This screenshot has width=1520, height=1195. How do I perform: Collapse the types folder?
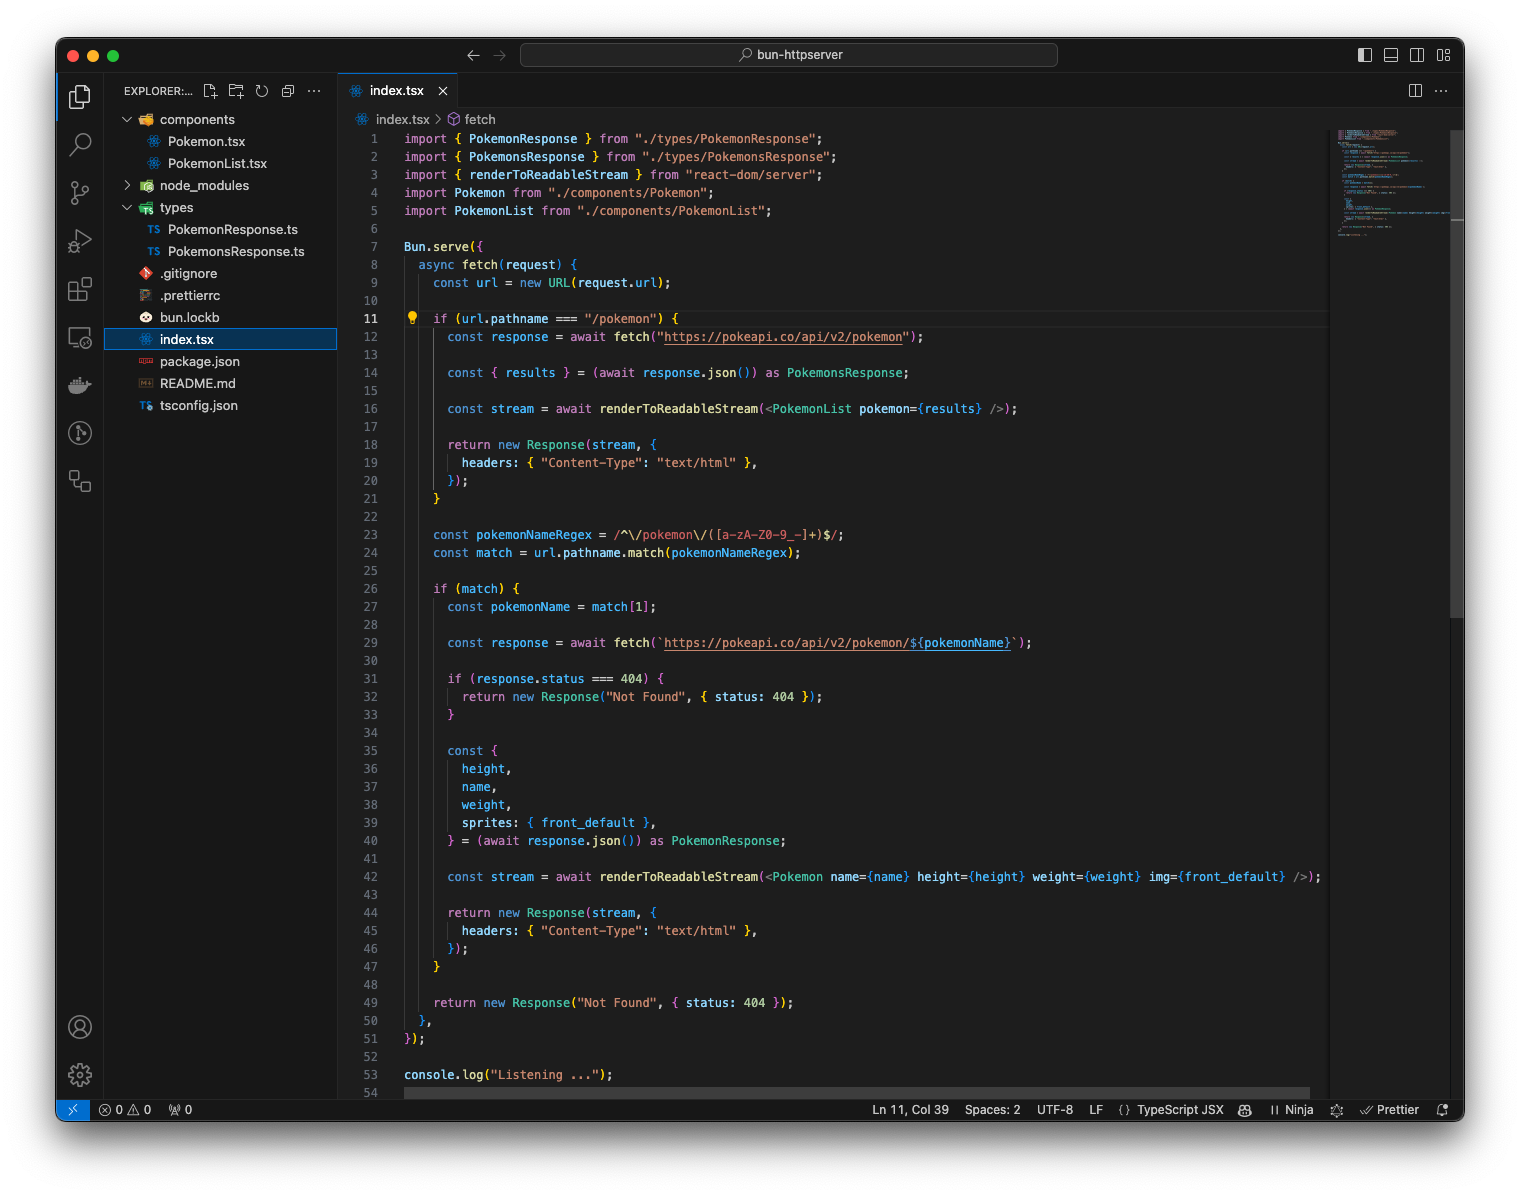[x=127, y=207]
